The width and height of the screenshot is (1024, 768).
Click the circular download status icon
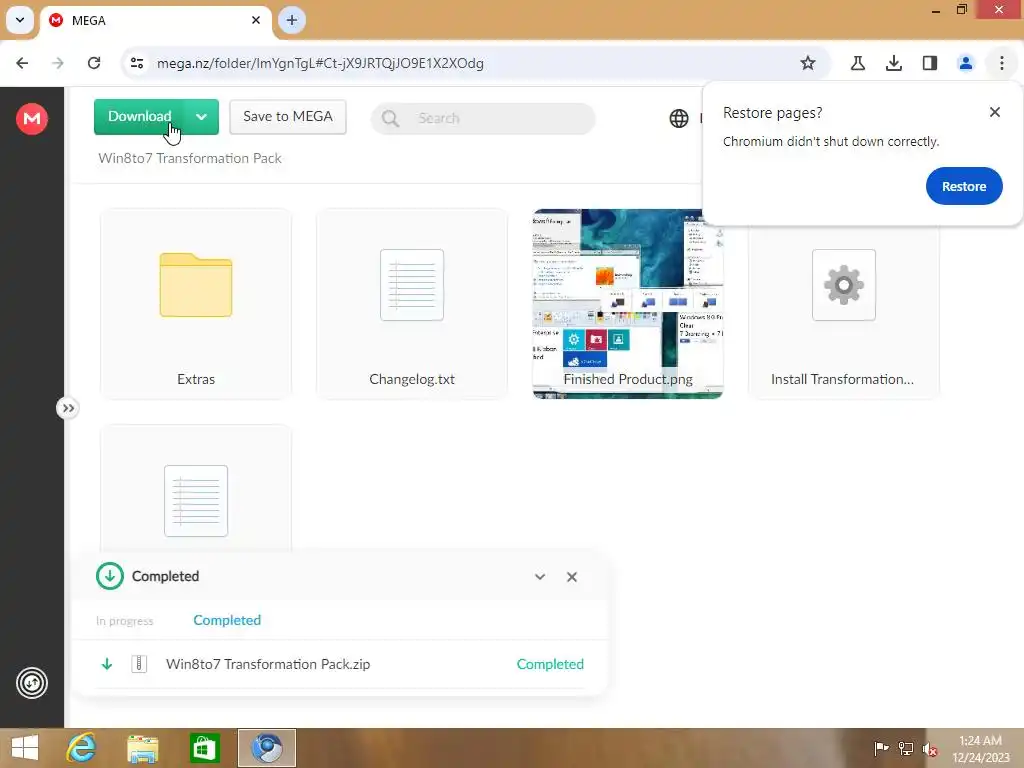point(110,576)
